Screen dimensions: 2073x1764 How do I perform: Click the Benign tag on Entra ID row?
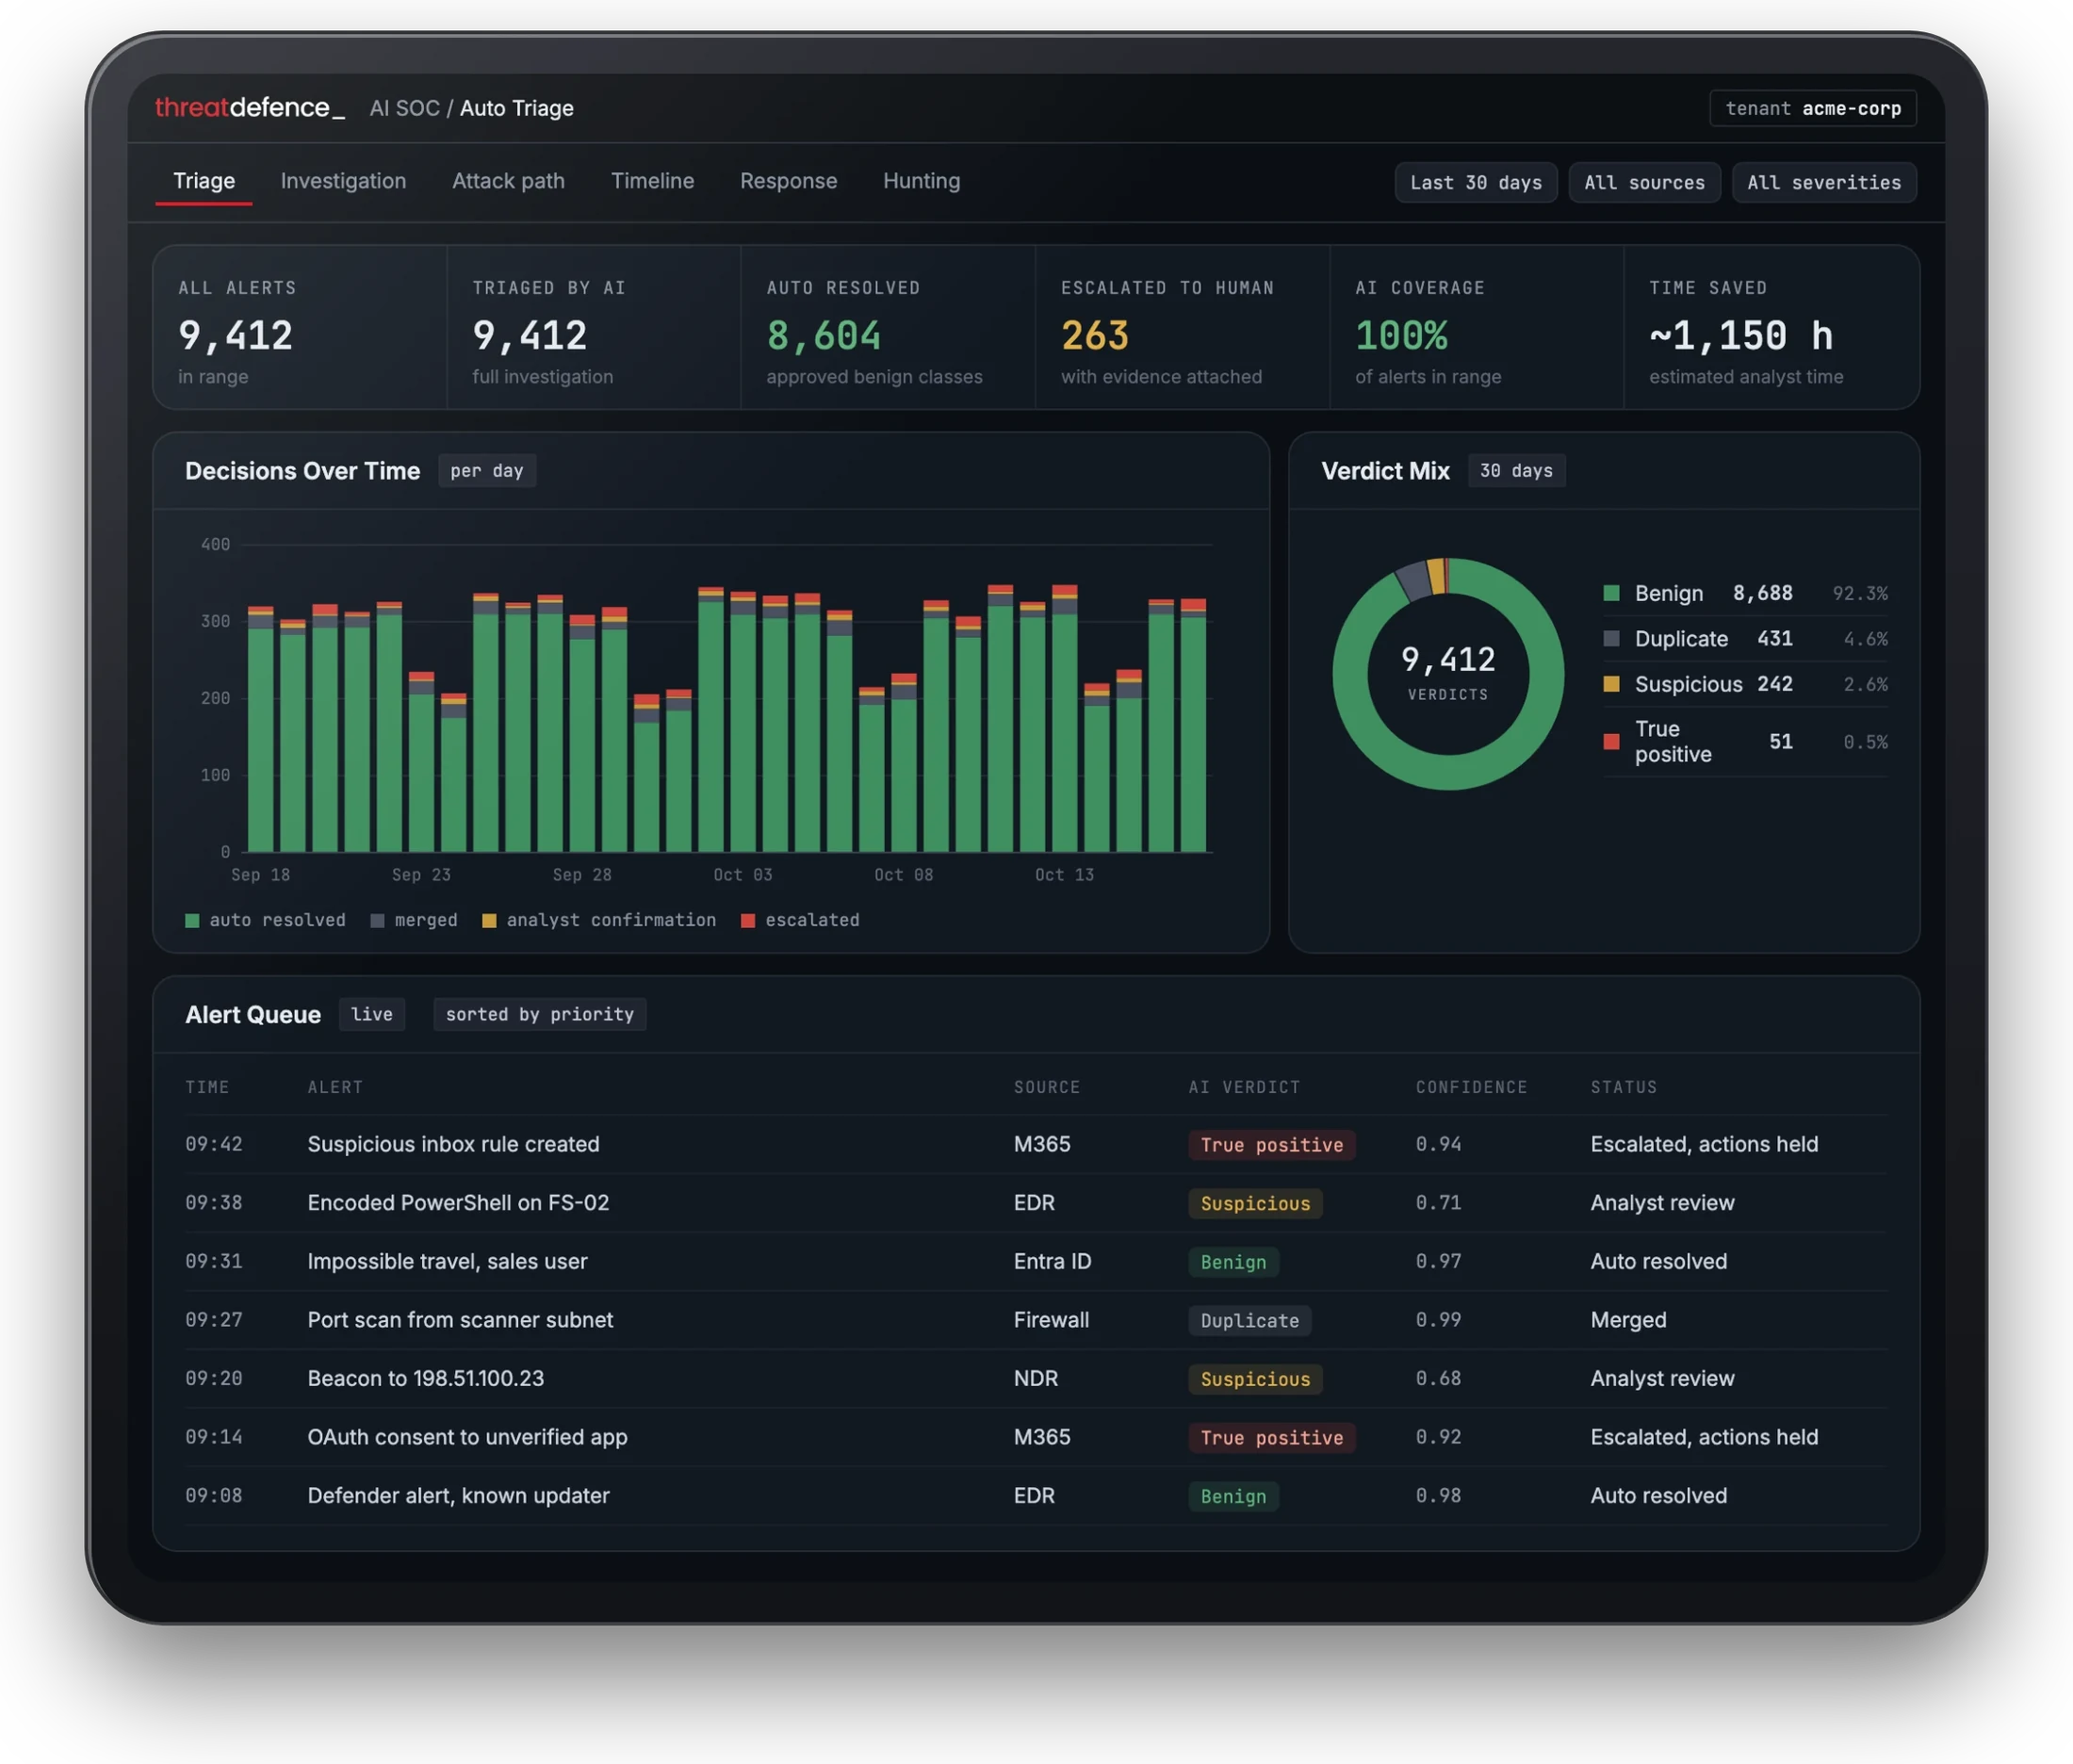click(x=1233, y=1262)
